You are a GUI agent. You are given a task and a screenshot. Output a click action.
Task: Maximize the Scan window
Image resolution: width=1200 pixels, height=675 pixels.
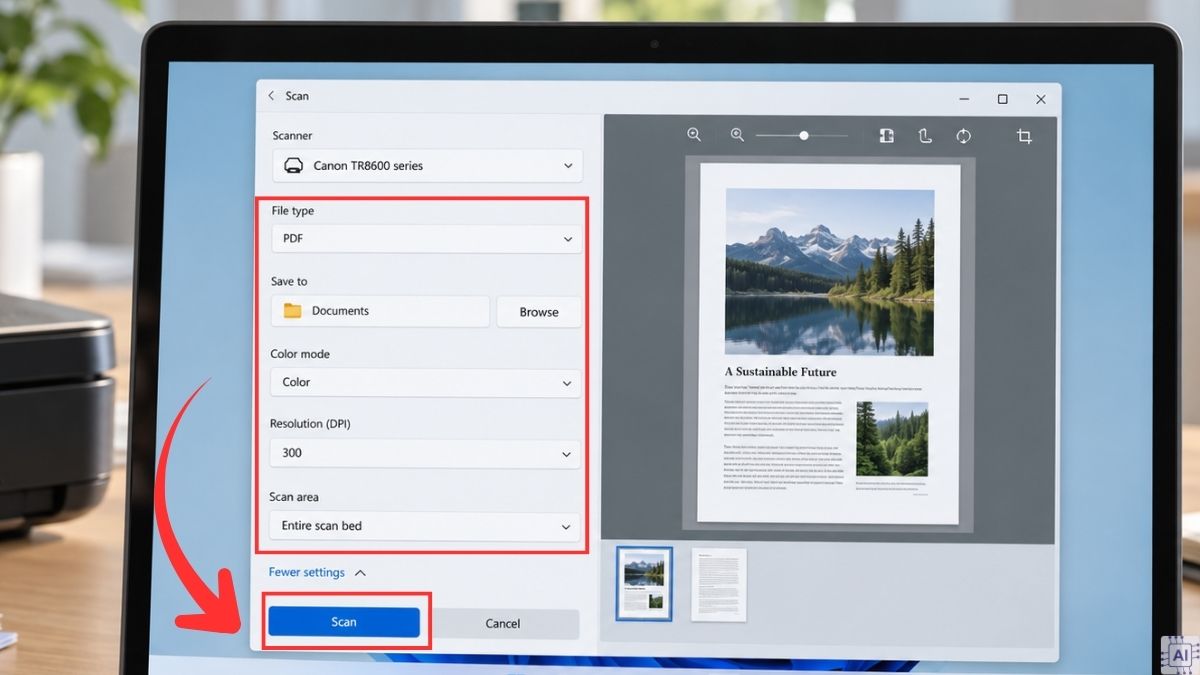tap(1002, 99)
